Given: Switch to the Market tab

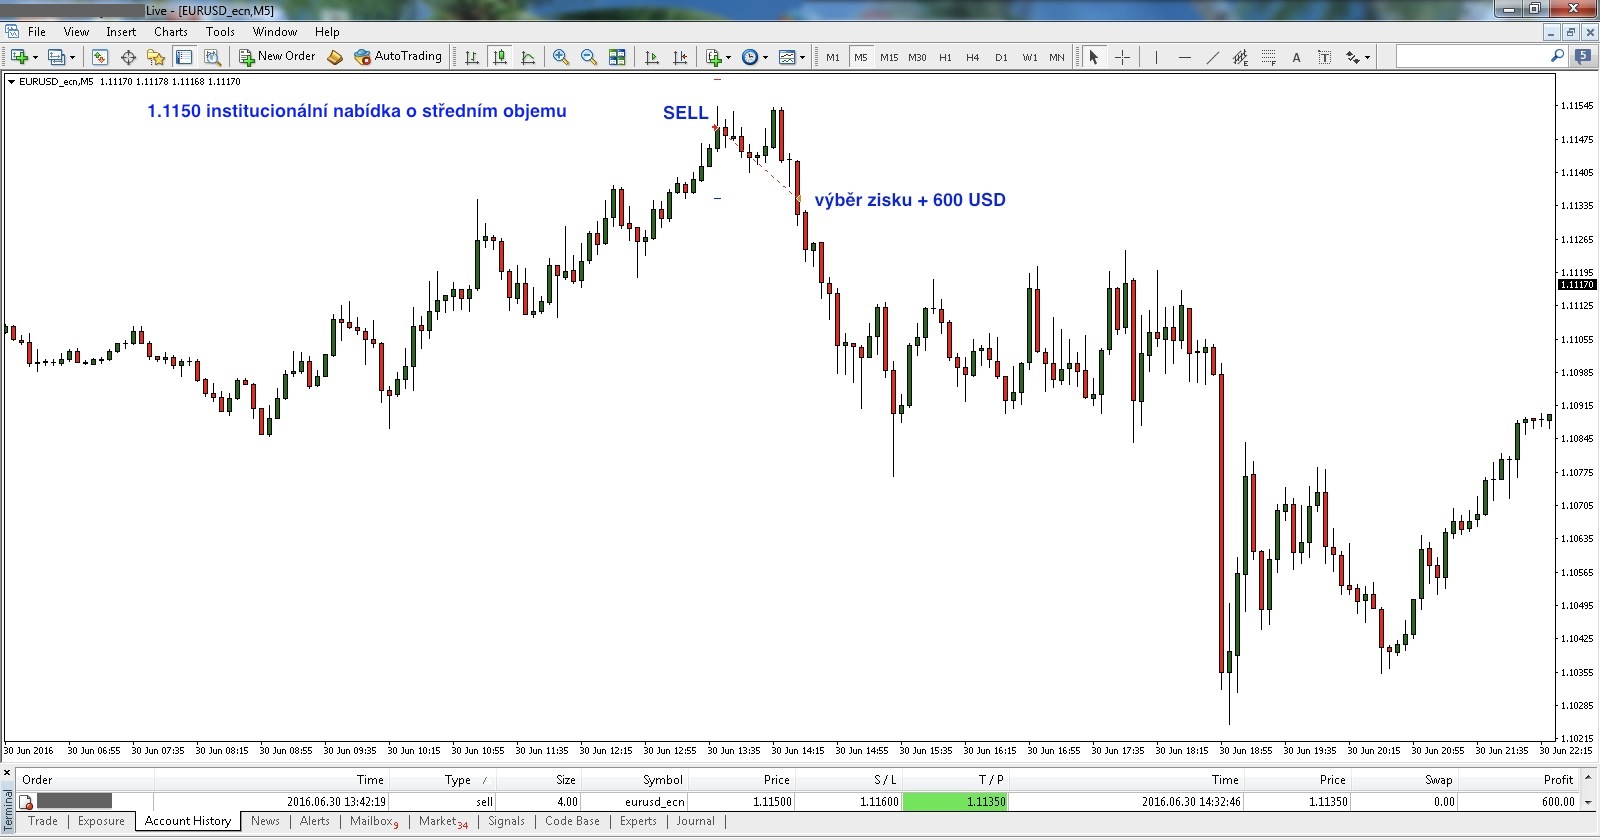Looking at the screenshot, I should [x=443, y=822].
